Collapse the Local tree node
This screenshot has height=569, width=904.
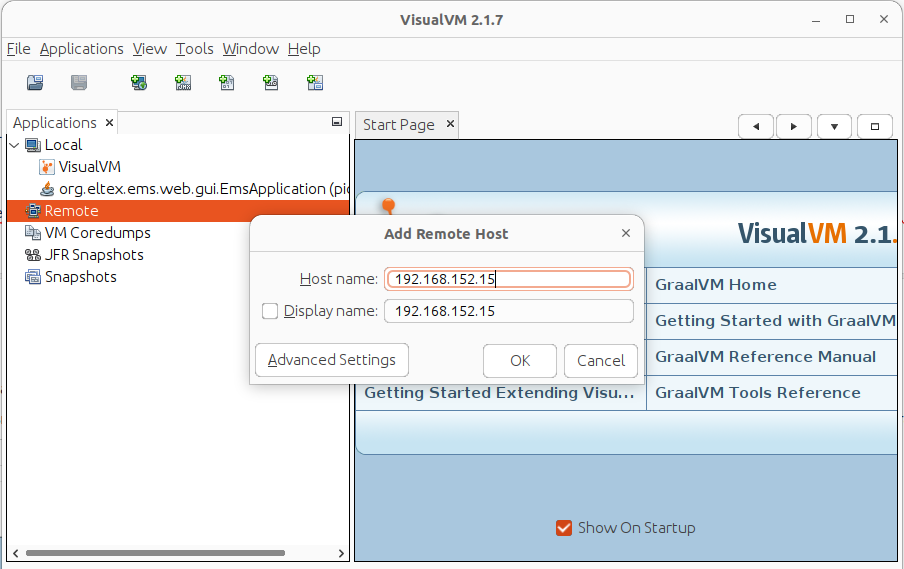(14, 145)
